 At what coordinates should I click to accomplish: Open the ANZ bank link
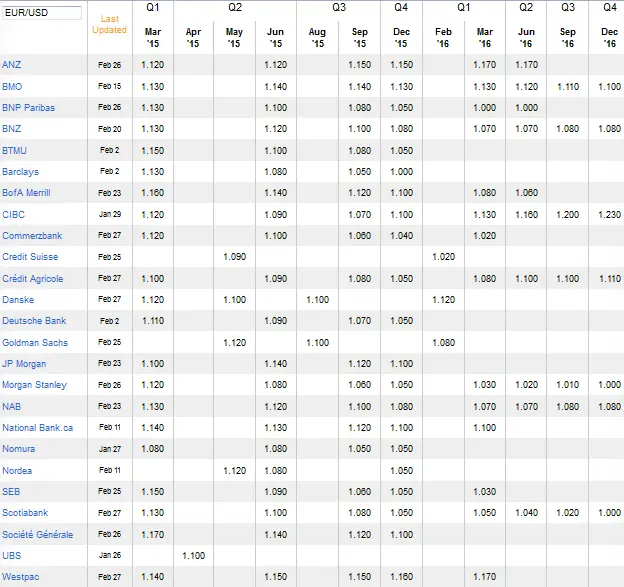(x=12, y=64)
